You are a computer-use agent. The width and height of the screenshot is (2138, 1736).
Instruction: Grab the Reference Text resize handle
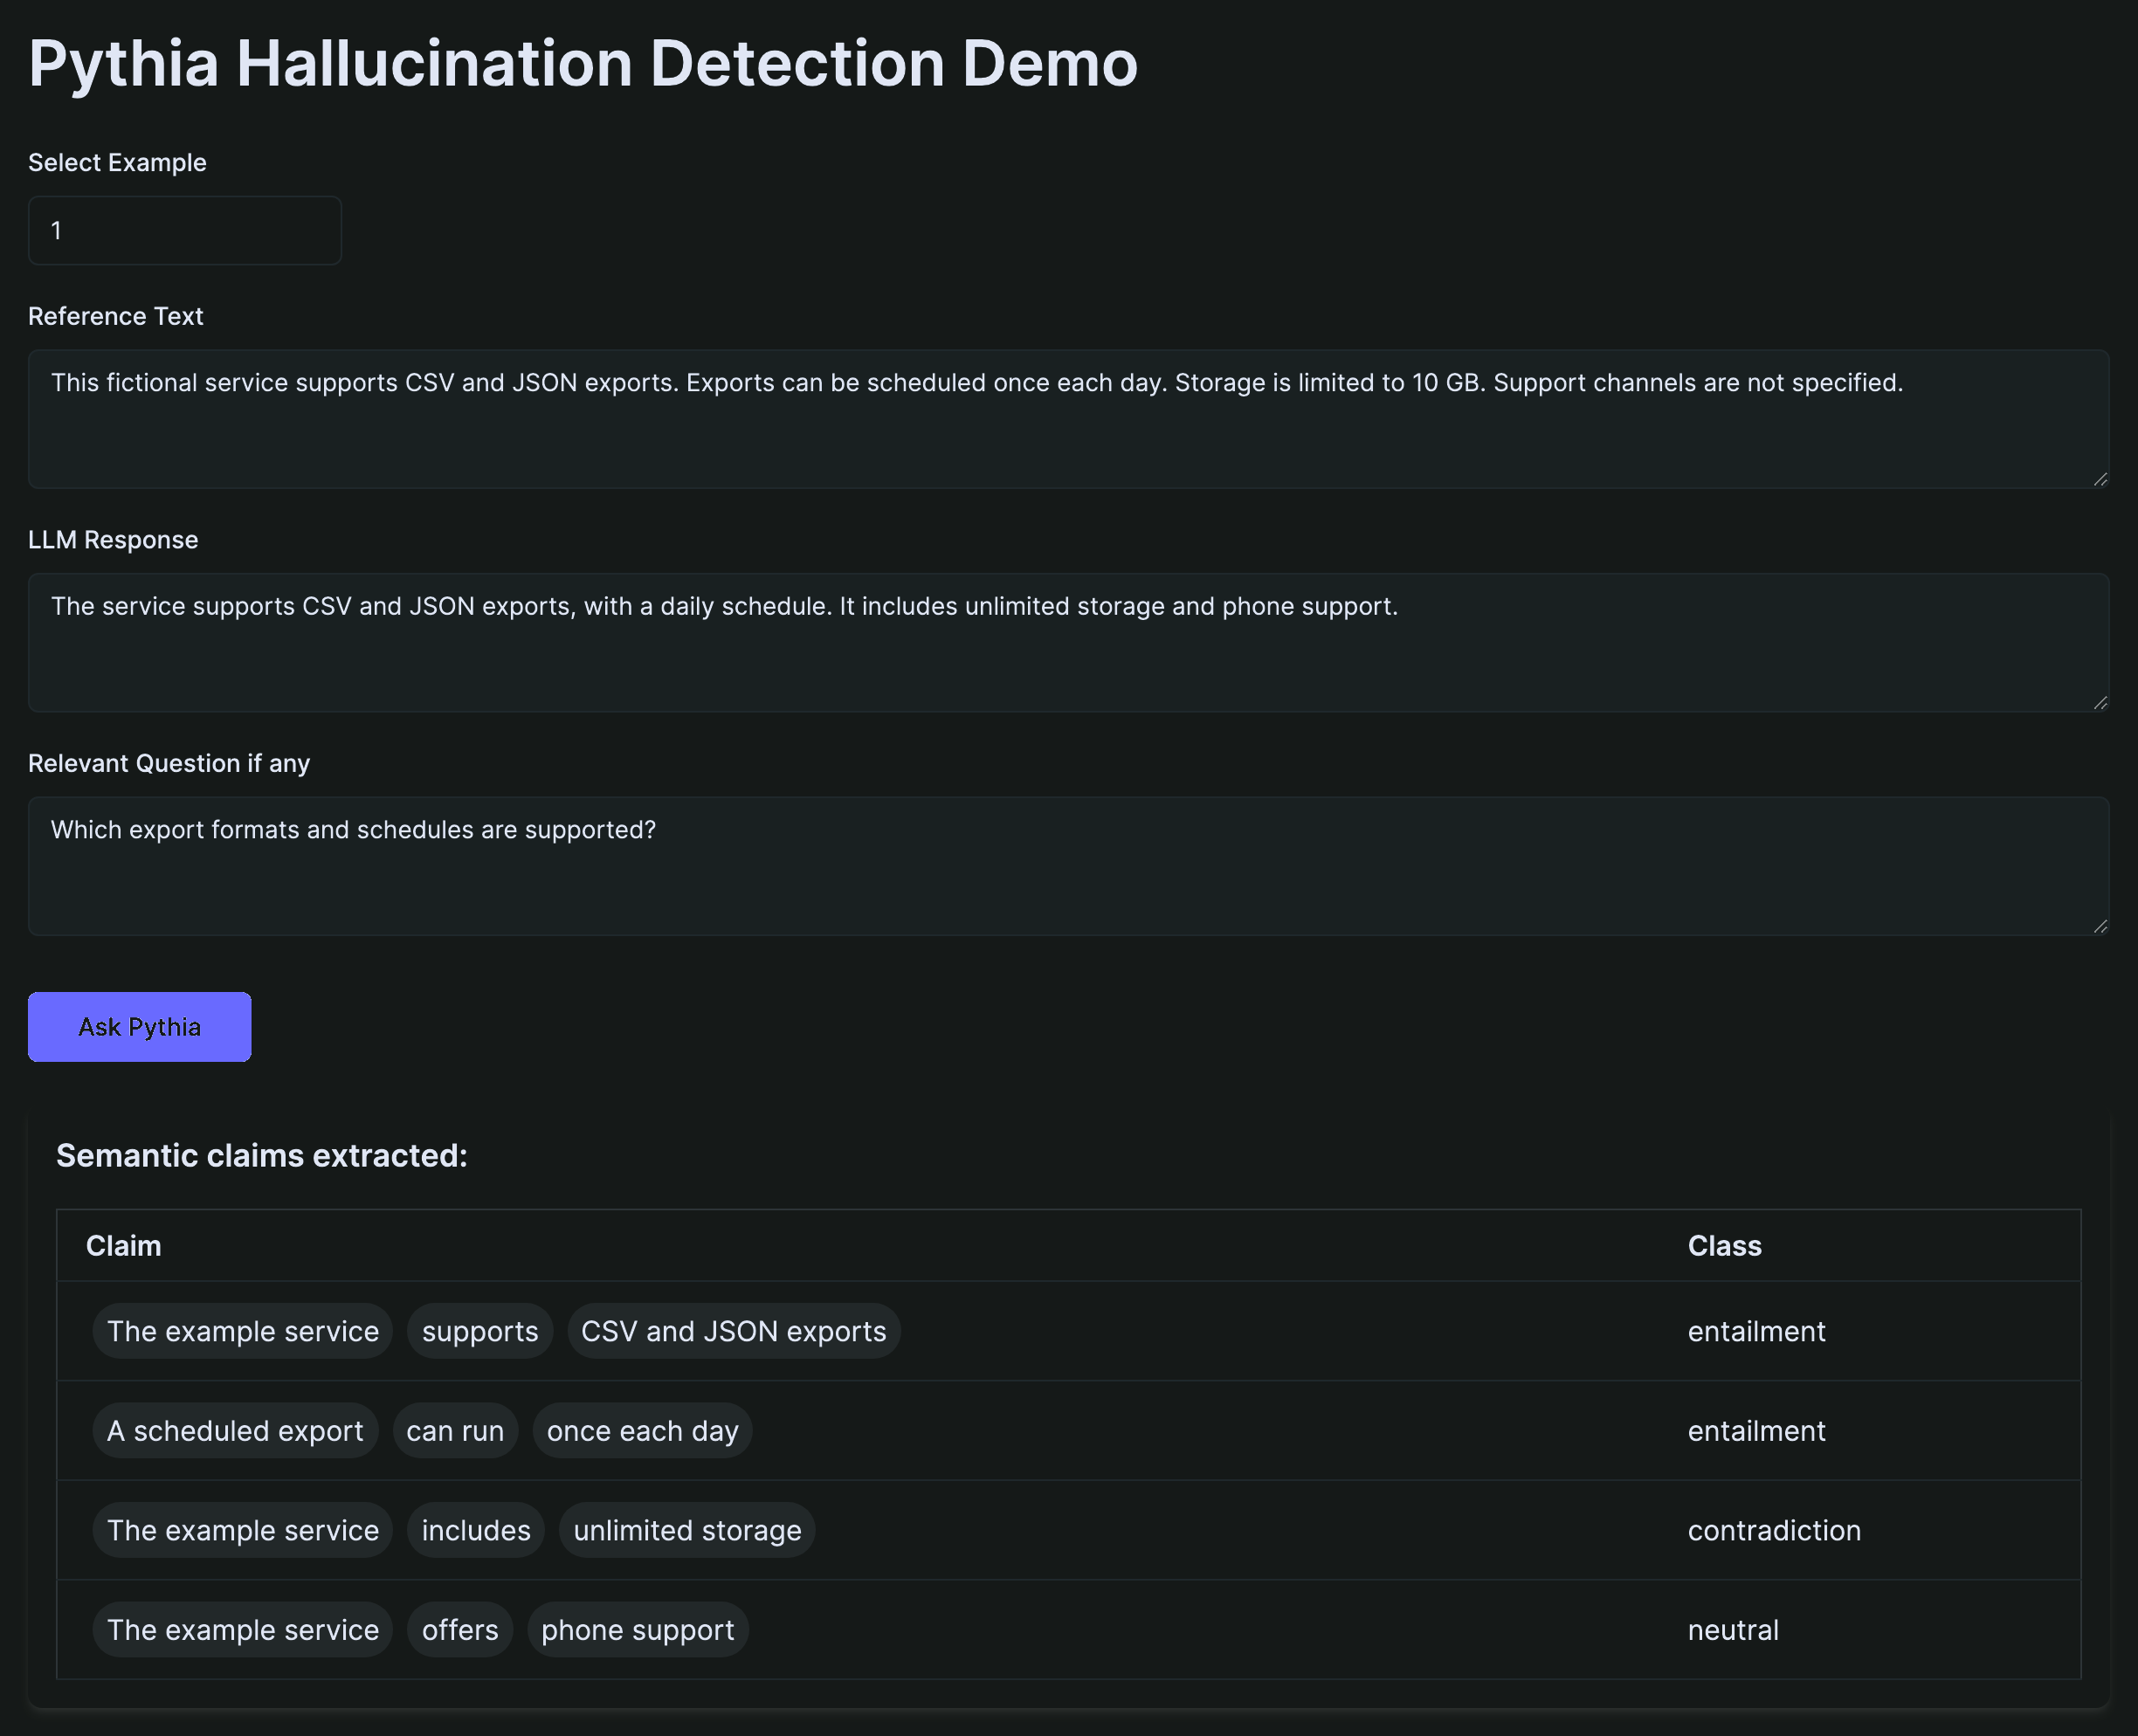coord(2100,480)
